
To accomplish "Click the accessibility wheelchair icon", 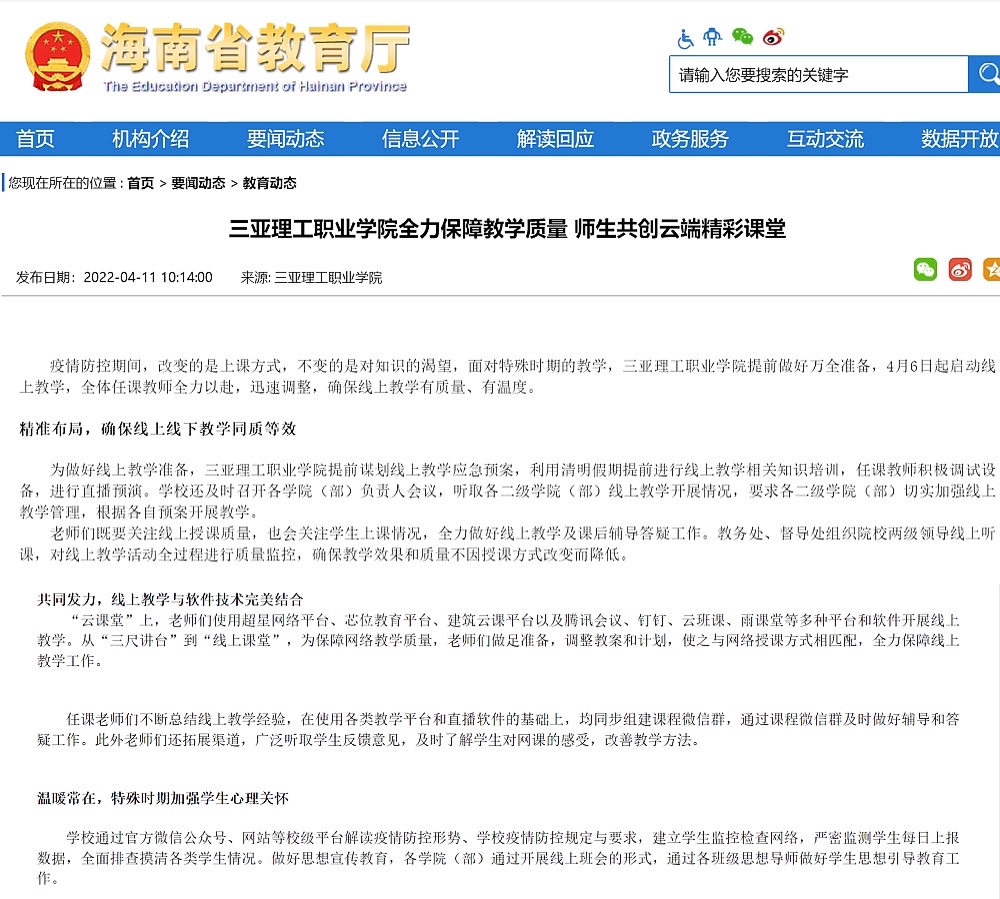I will click(x=686, y=38).
